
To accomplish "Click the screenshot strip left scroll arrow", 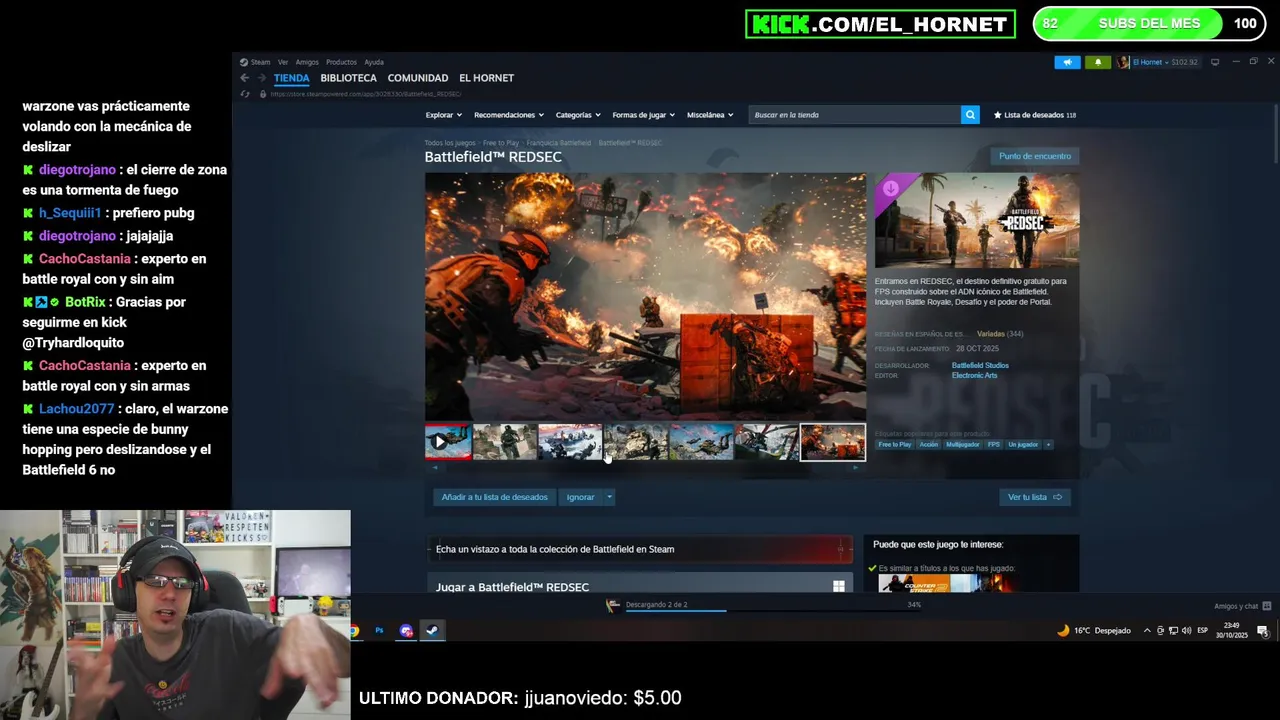I will pos(433,467).
